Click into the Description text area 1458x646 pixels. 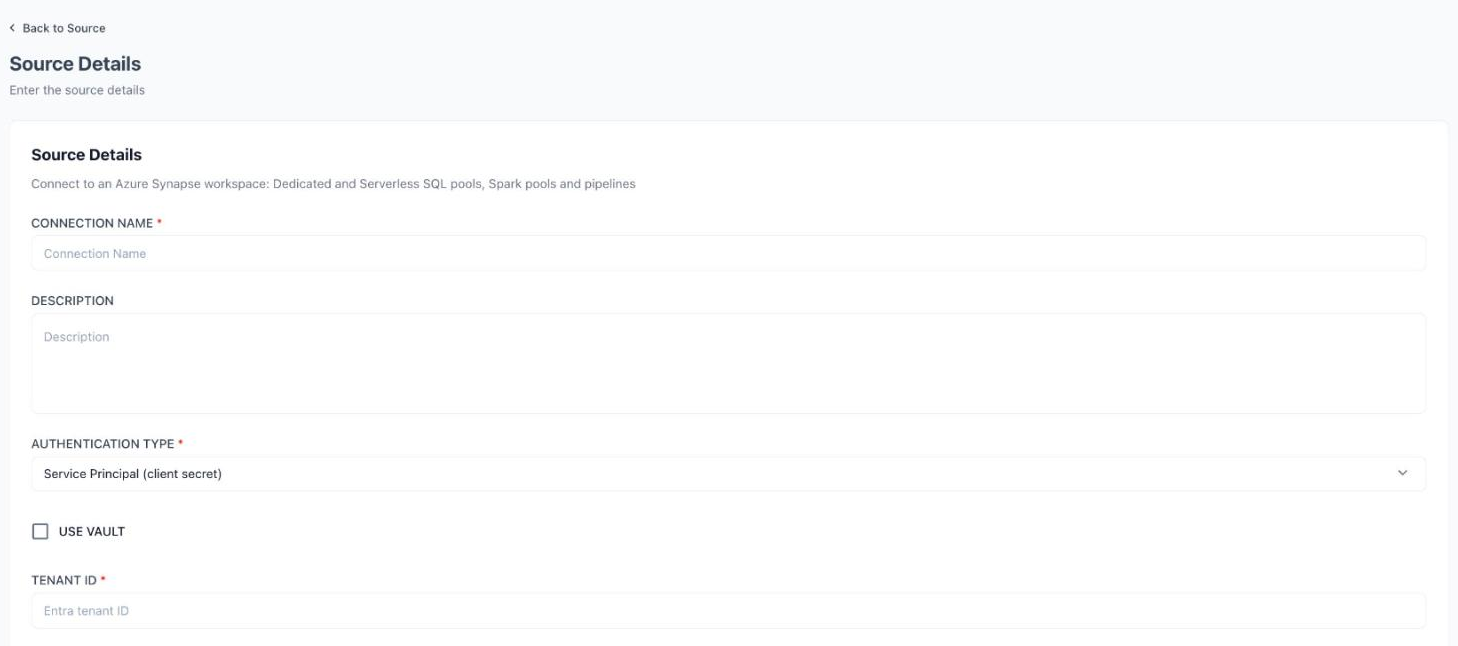728,364
